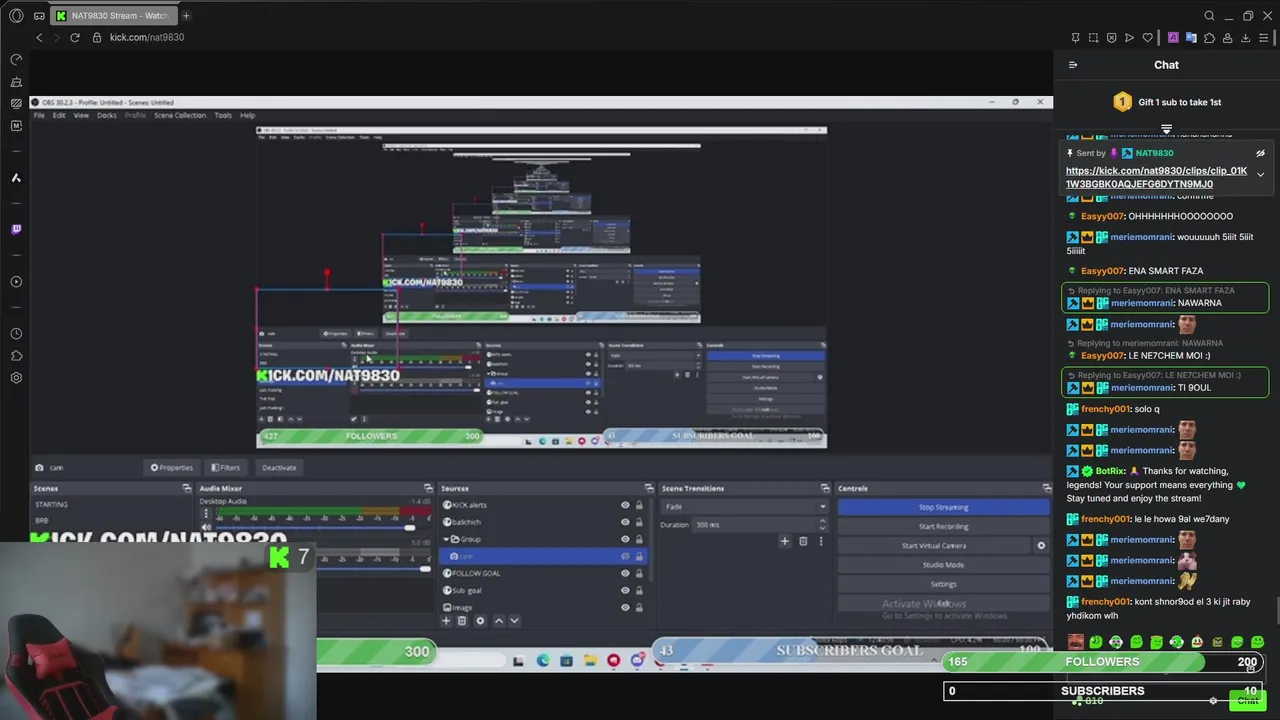This screenshot has width=1280, height=720.
Task: Open sidebar settings gear in Opera
Action: tap(16, 378)
